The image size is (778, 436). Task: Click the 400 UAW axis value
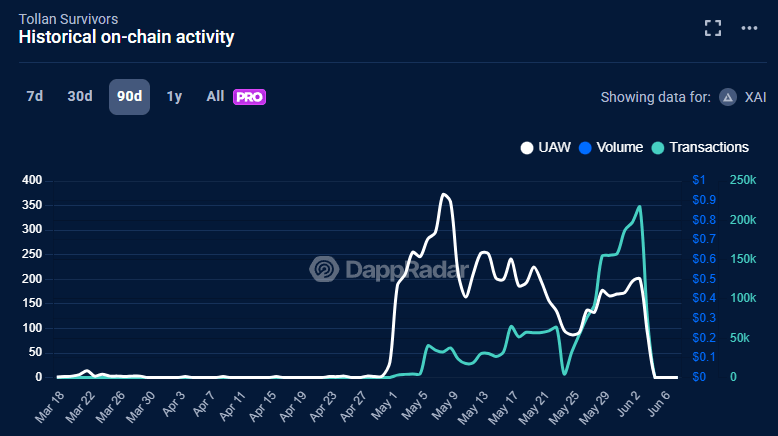[x=32, y=180]
